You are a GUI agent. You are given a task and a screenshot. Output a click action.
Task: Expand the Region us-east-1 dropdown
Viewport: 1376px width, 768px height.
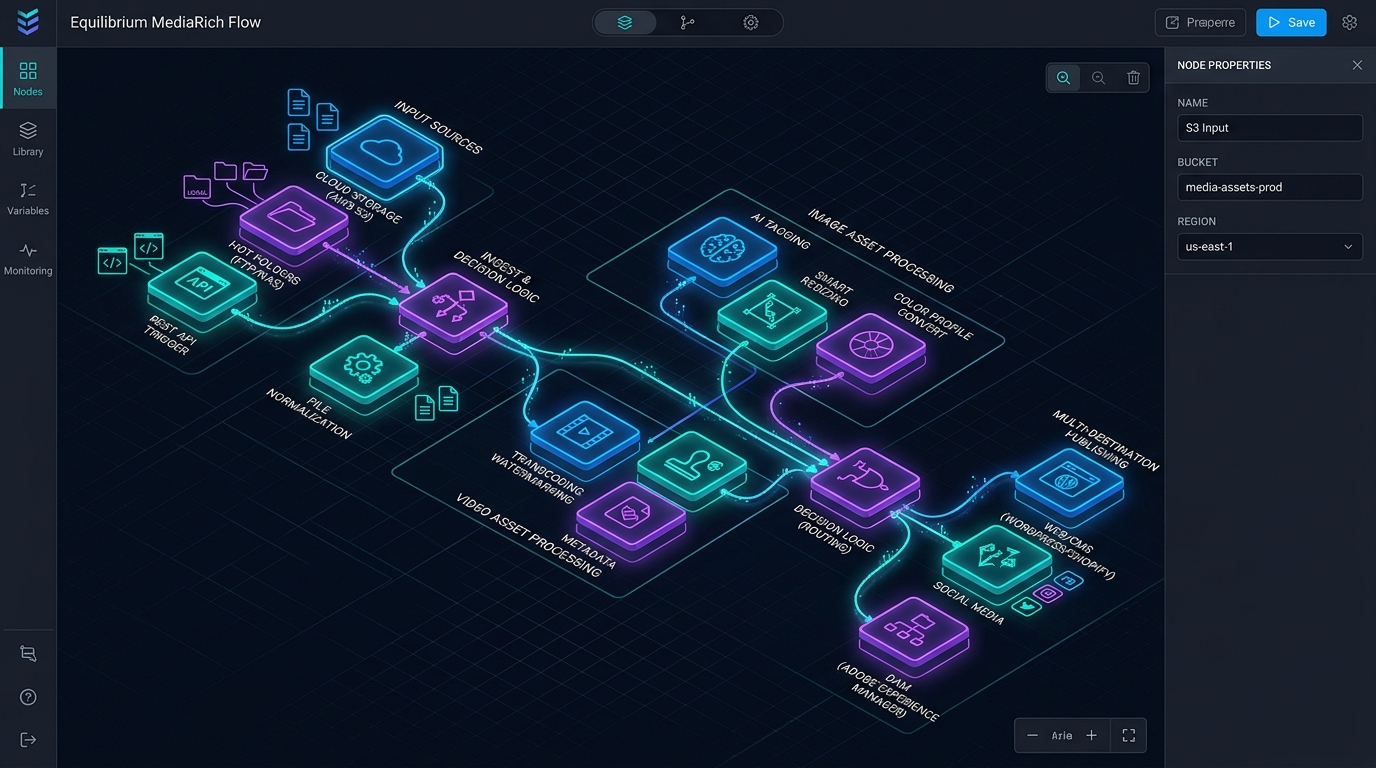tap(1270, 247)
